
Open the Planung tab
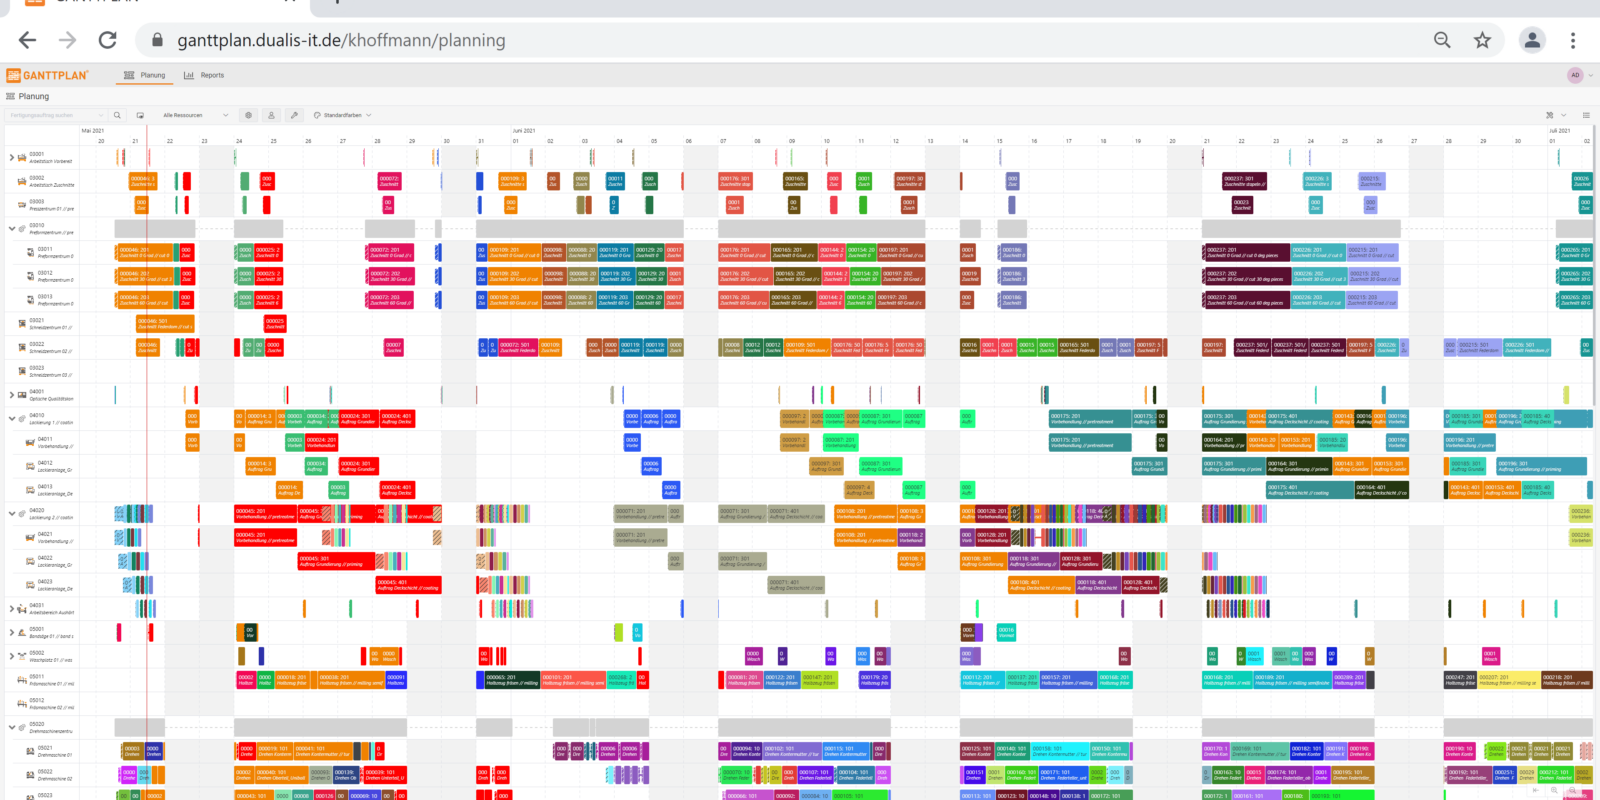[x=145, y=75]
